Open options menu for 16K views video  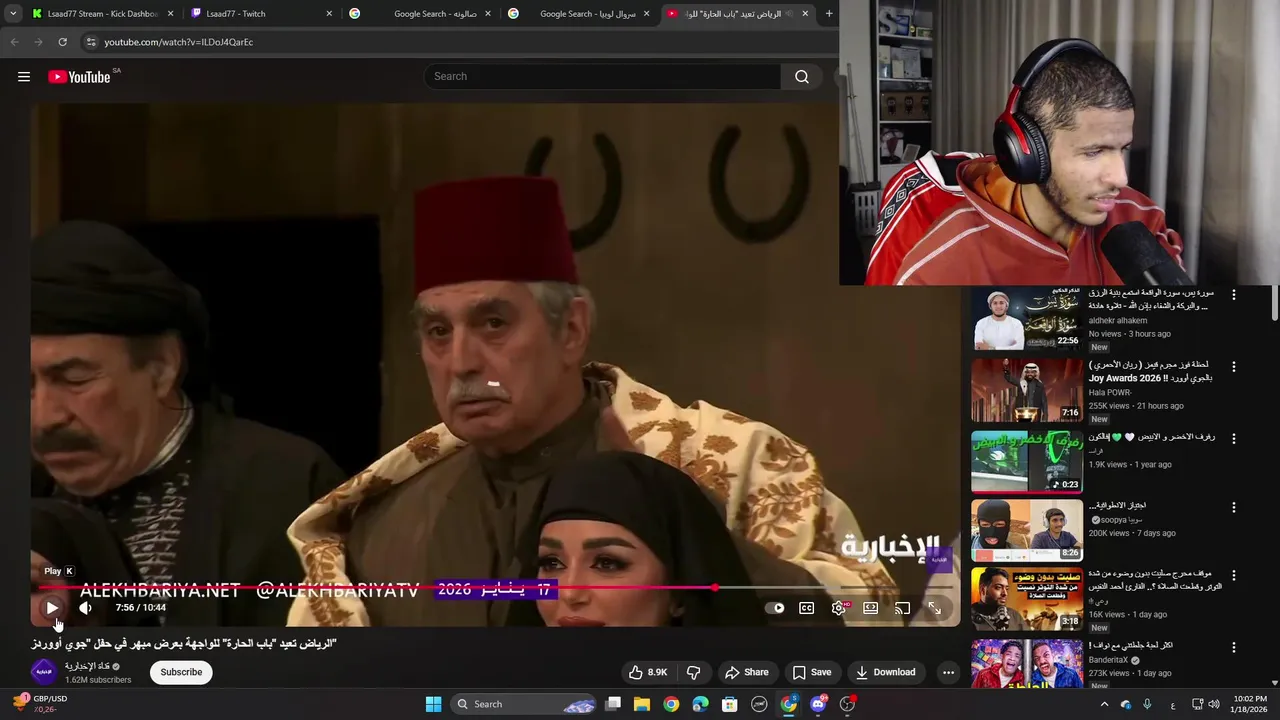[x=1233, y=576]
